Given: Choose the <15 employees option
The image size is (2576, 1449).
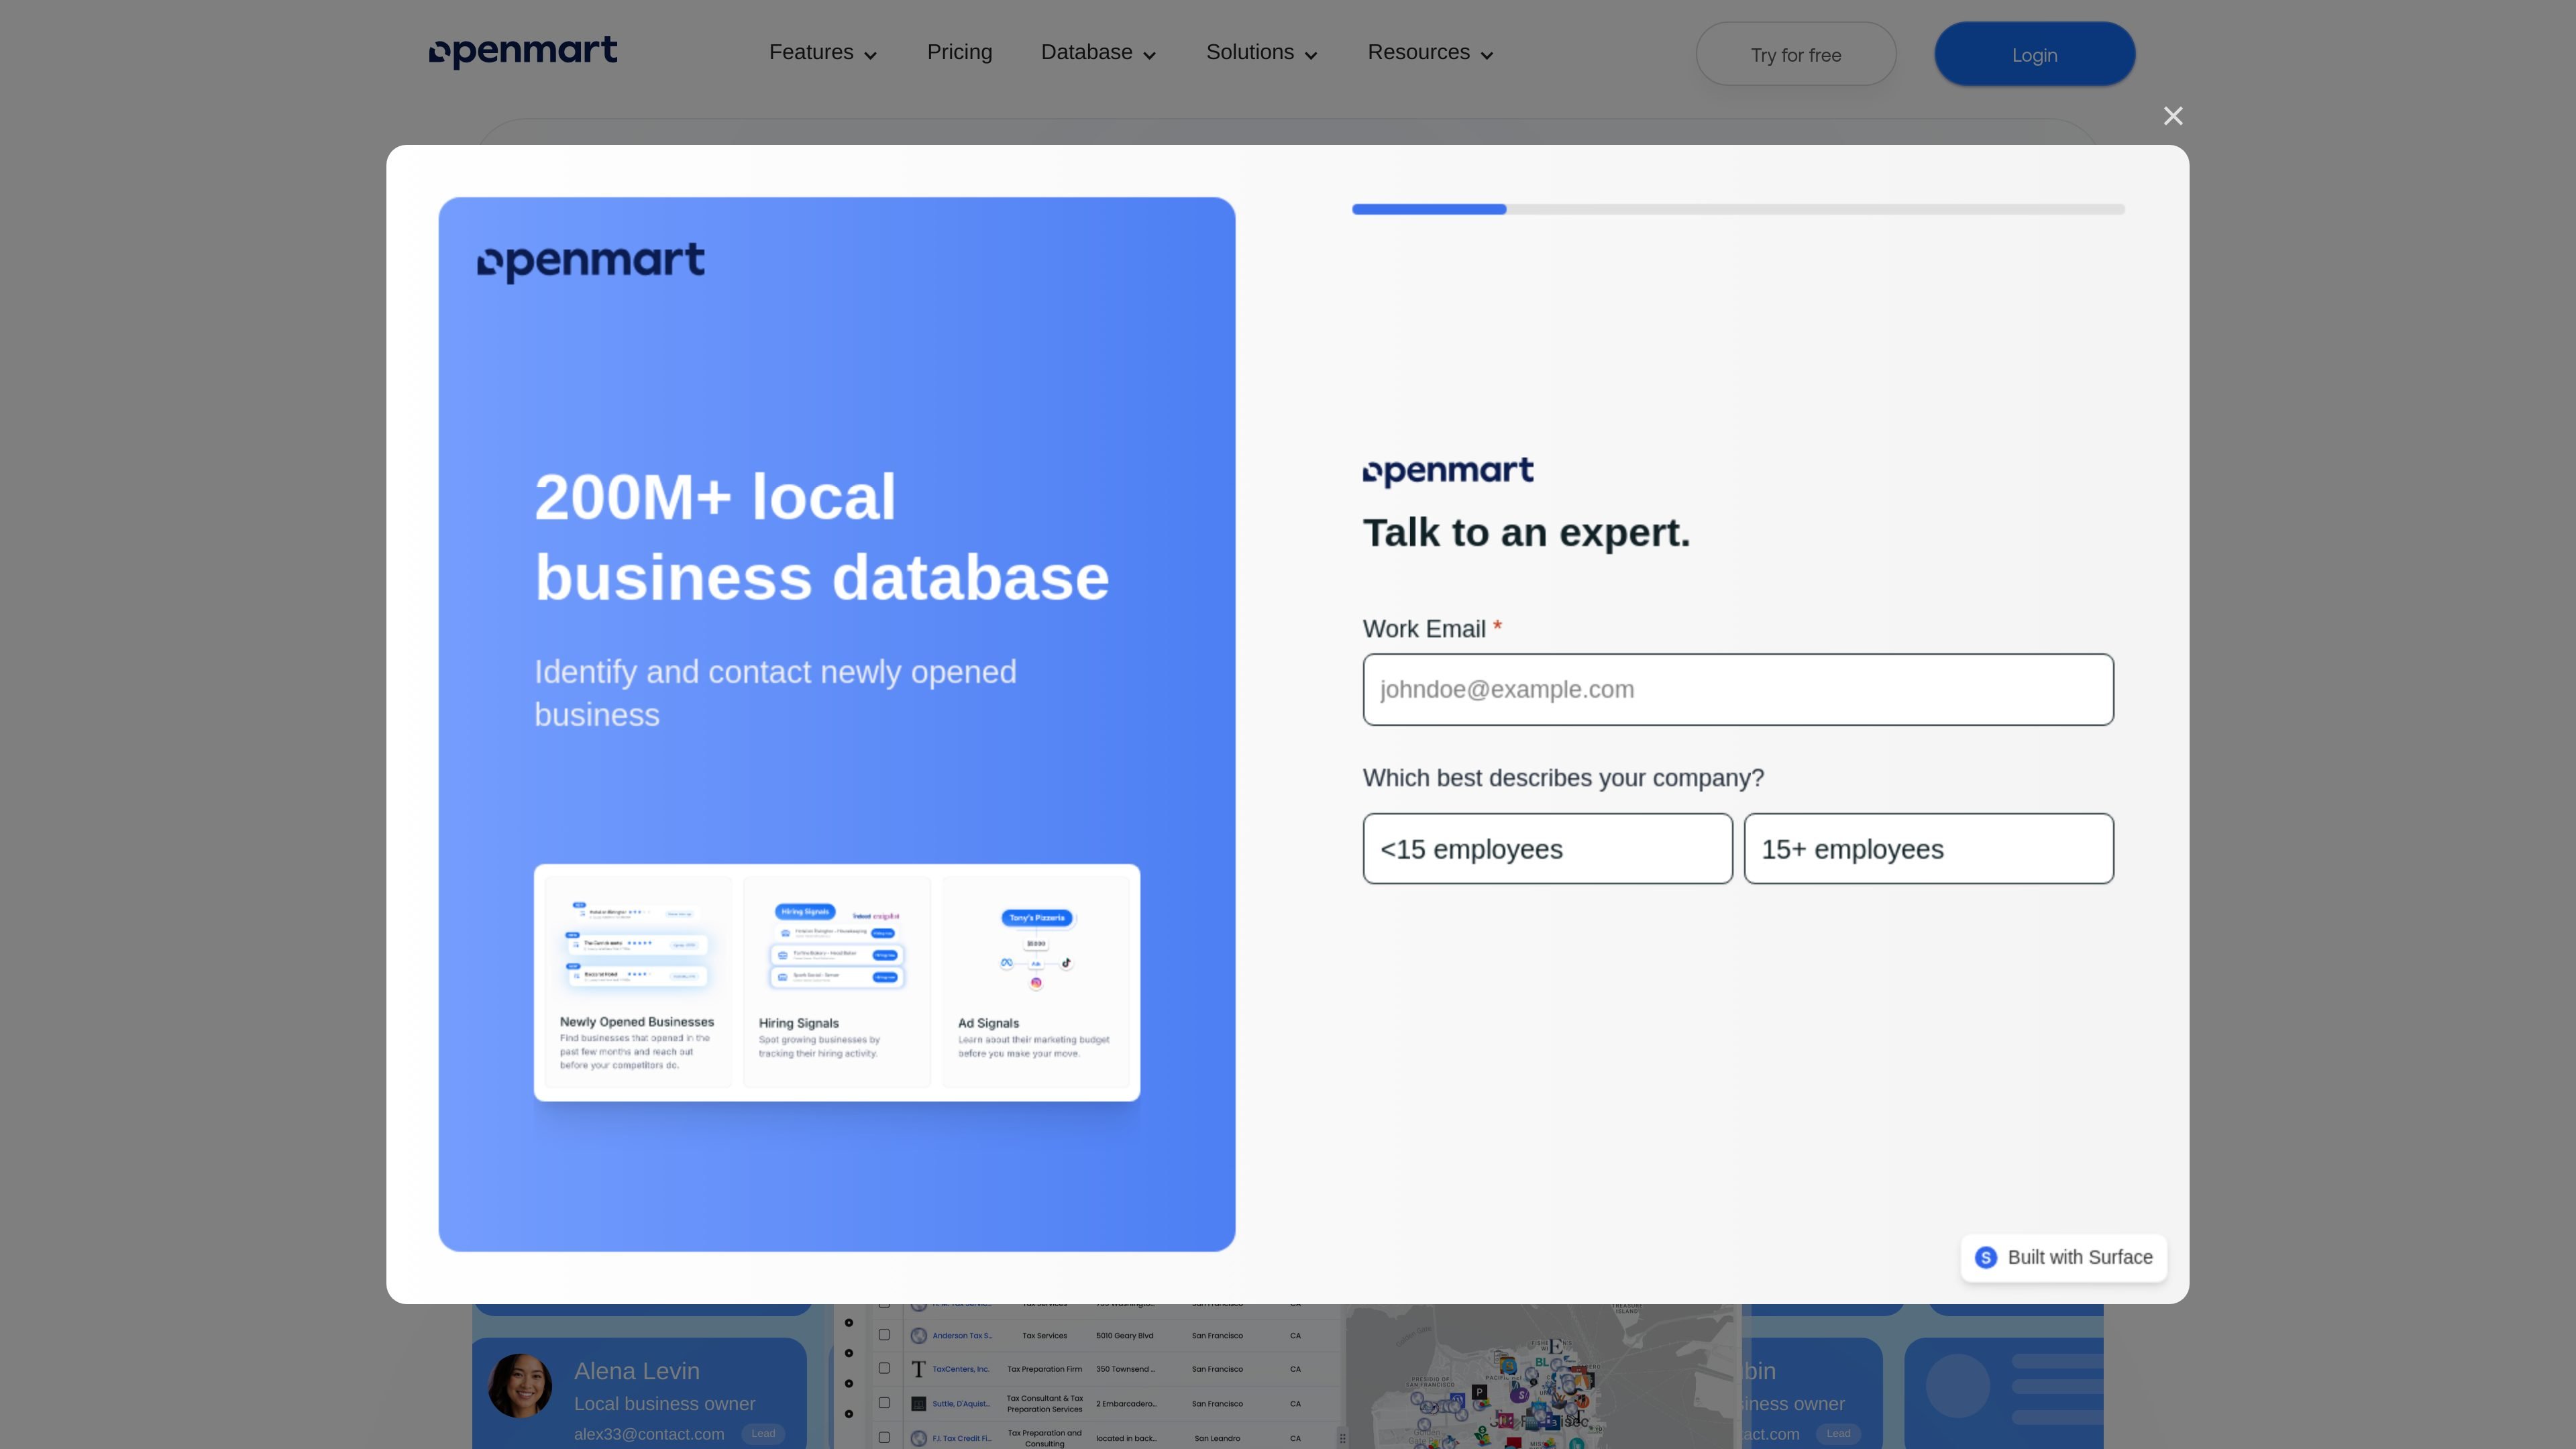Looking at the screenshot, I should coord(1547,849).
